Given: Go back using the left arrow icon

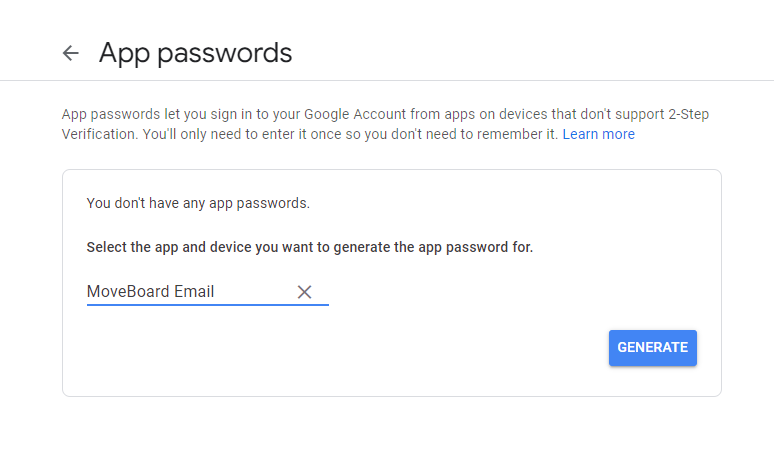Looking at the screenshot, I should tap(70, 53).
